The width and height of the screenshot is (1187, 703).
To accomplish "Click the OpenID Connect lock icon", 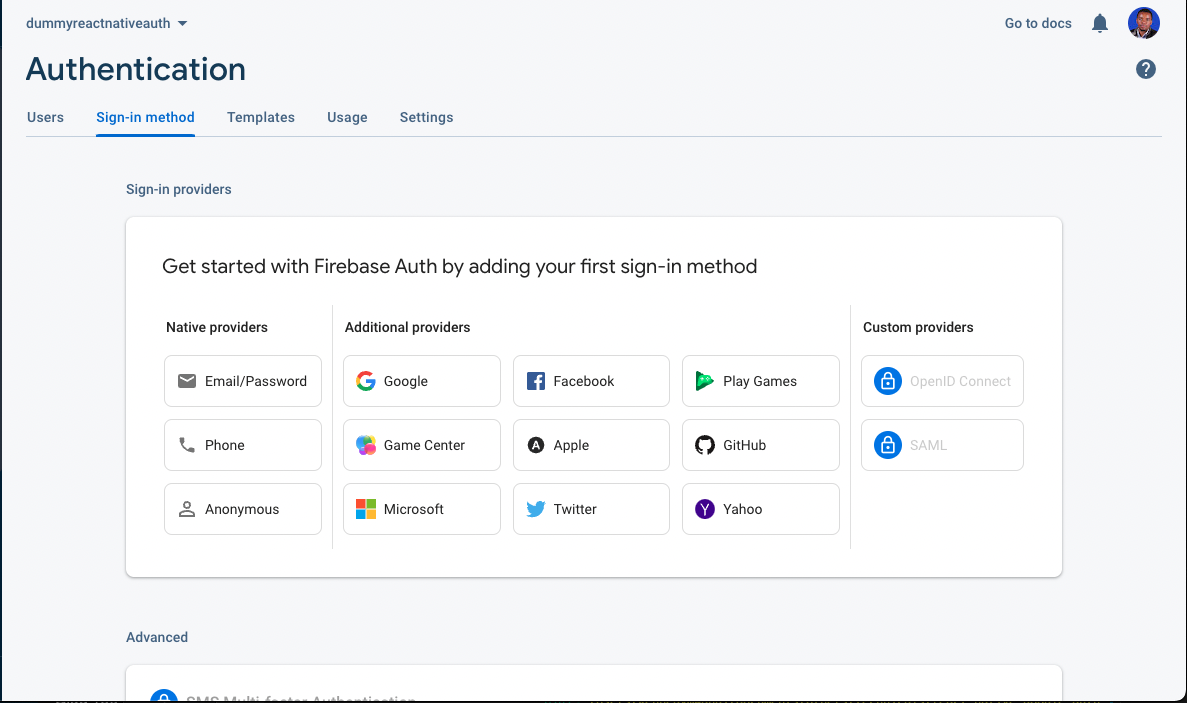I will click(x=887, y=381).
